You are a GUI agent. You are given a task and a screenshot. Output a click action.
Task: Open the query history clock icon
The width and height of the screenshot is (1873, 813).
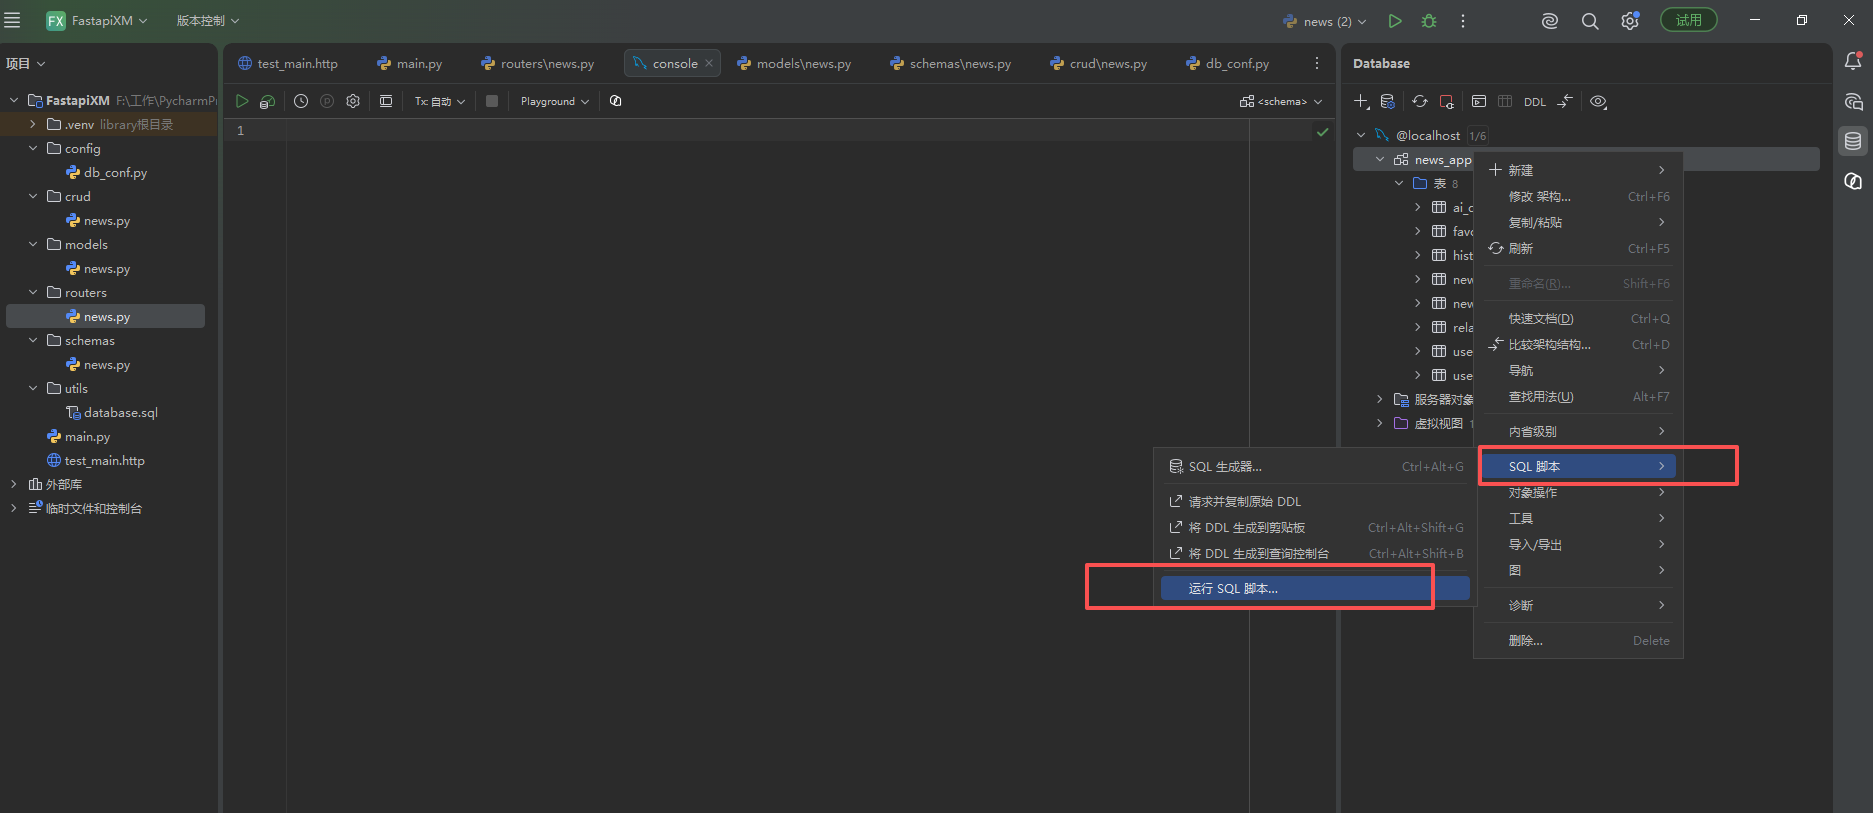(301, 101)
